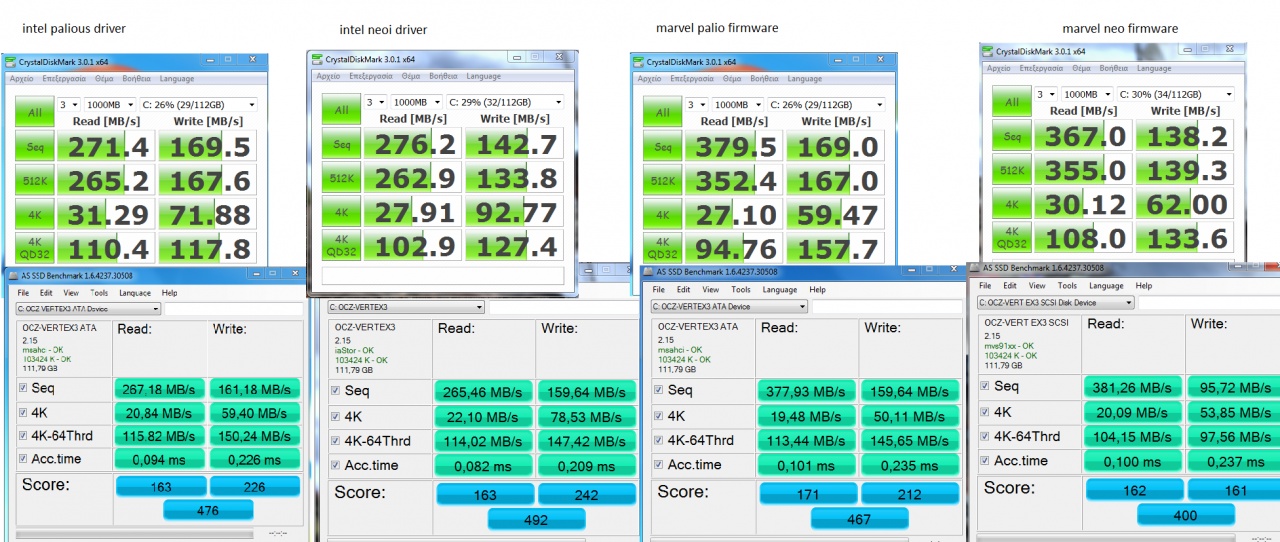Open 'C: OCZ-VERT EX3 SCSI Disk Device' dropdown
Image resolution: width=1280 pixels, height=542 pixels.
(1055, 302)
